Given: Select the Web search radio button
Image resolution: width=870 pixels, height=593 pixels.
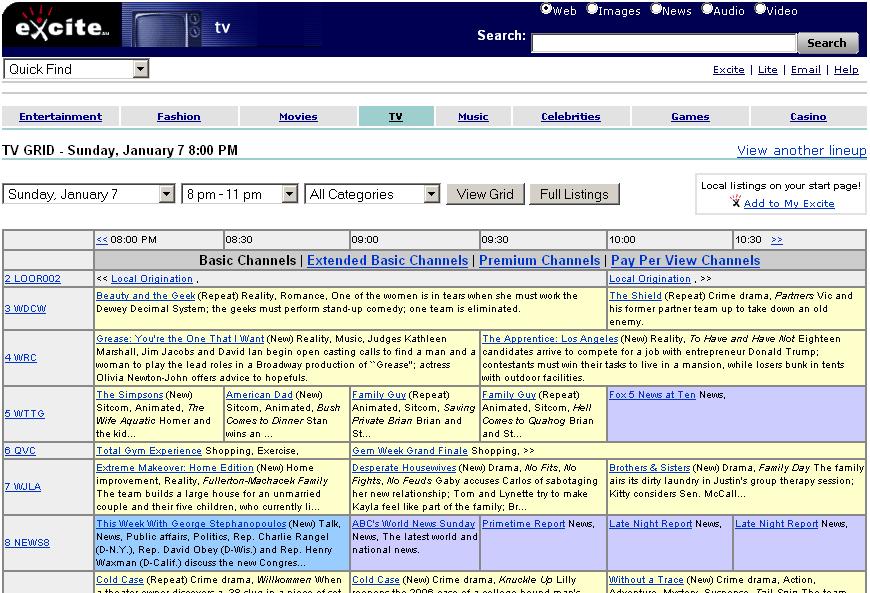Looking at the screenshot, I should (x=546, y=9).
